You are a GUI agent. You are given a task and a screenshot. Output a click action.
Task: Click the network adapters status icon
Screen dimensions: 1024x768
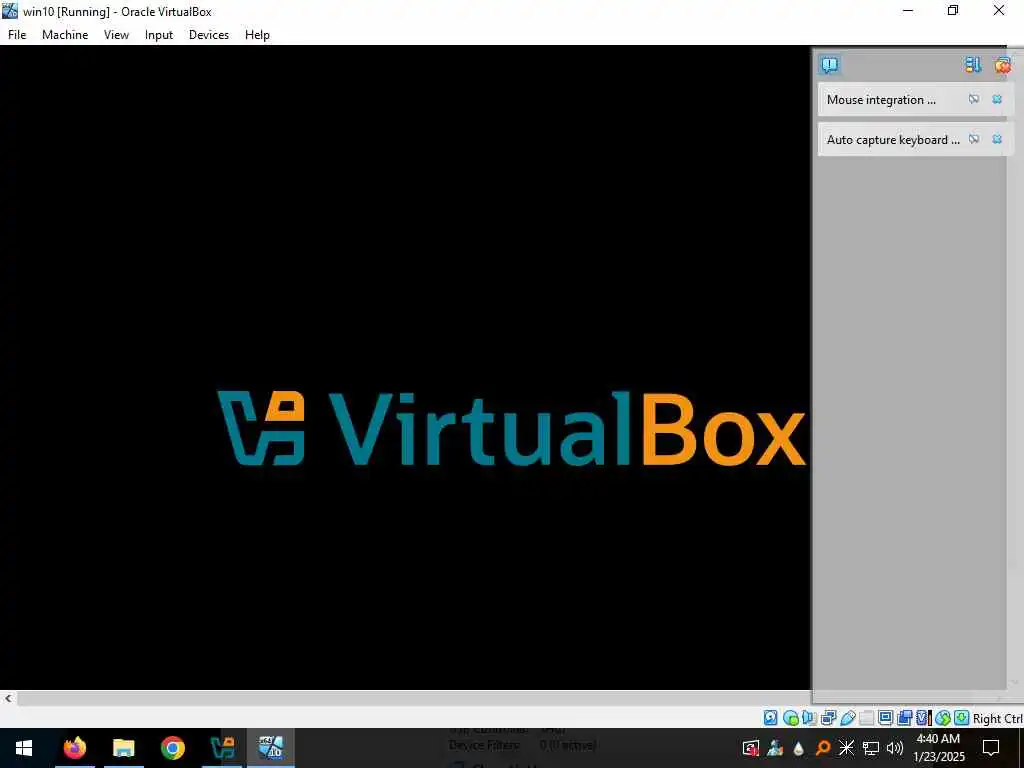[829, 718]
